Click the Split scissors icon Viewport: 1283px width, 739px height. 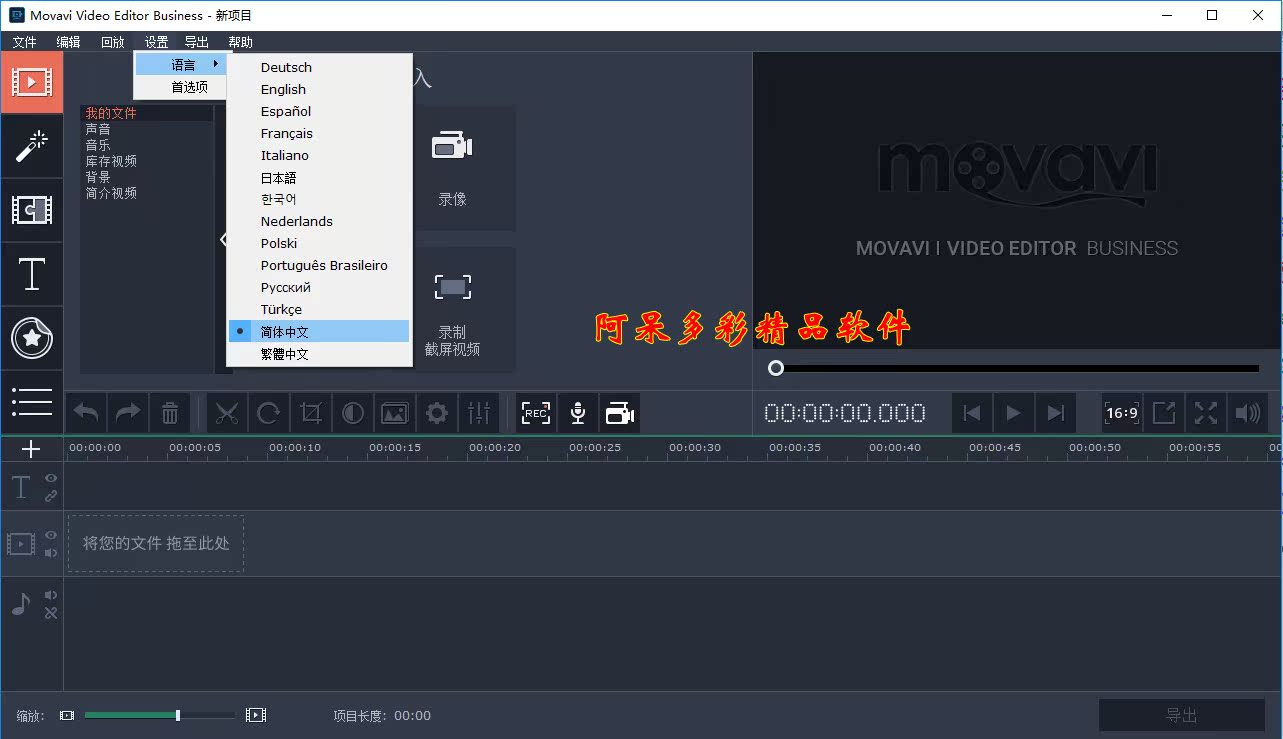[227, 413]
